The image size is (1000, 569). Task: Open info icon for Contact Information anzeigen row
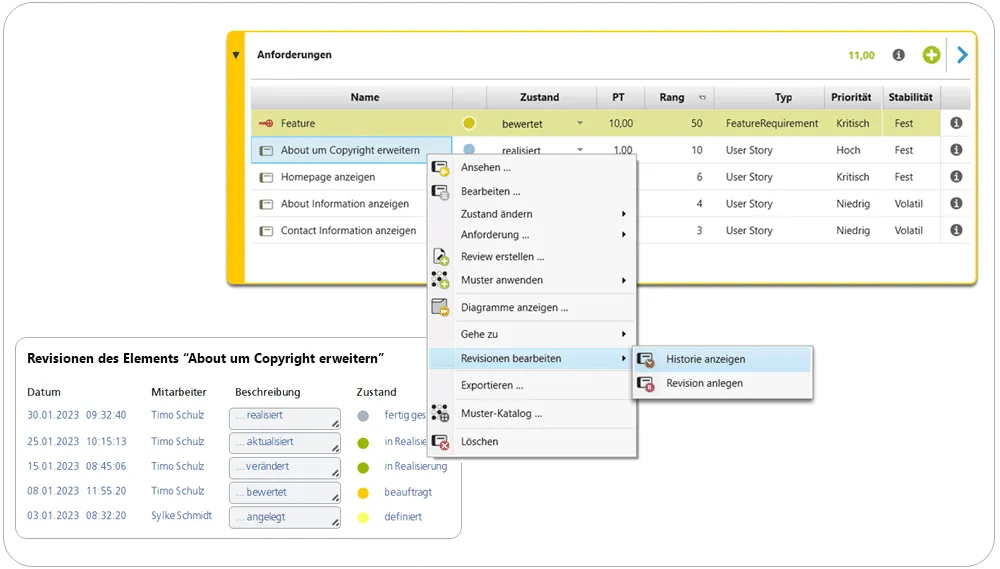click(x=956, y=230)
